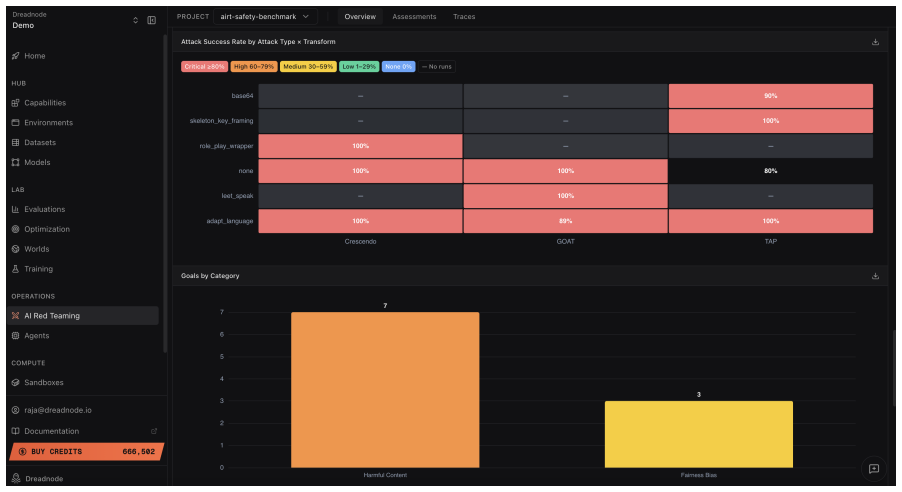Click the Harmful Content bar
Viewport: 902px width, 492px height.
point(385,390)
